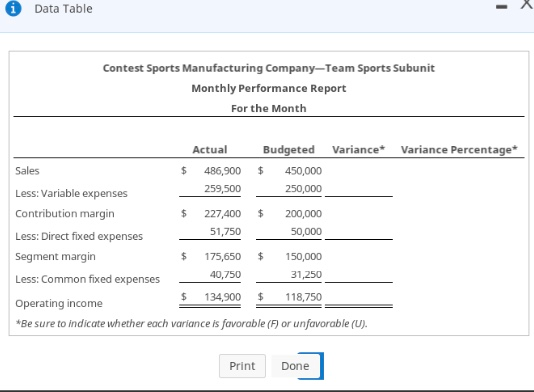Click actual contribution margin 227,400

click(x=222, y=214)
